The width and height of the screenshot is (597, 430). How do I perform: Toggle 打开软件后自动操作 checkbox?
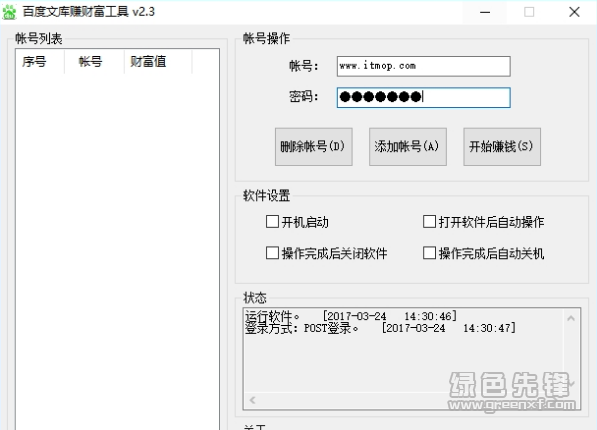pos(429,222)
